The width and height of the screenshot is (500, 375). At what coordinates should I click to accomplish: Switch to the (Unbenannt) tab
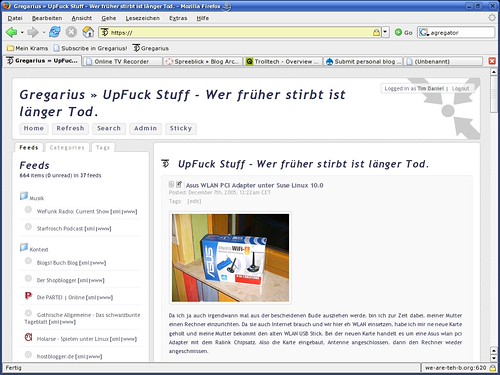443,61
